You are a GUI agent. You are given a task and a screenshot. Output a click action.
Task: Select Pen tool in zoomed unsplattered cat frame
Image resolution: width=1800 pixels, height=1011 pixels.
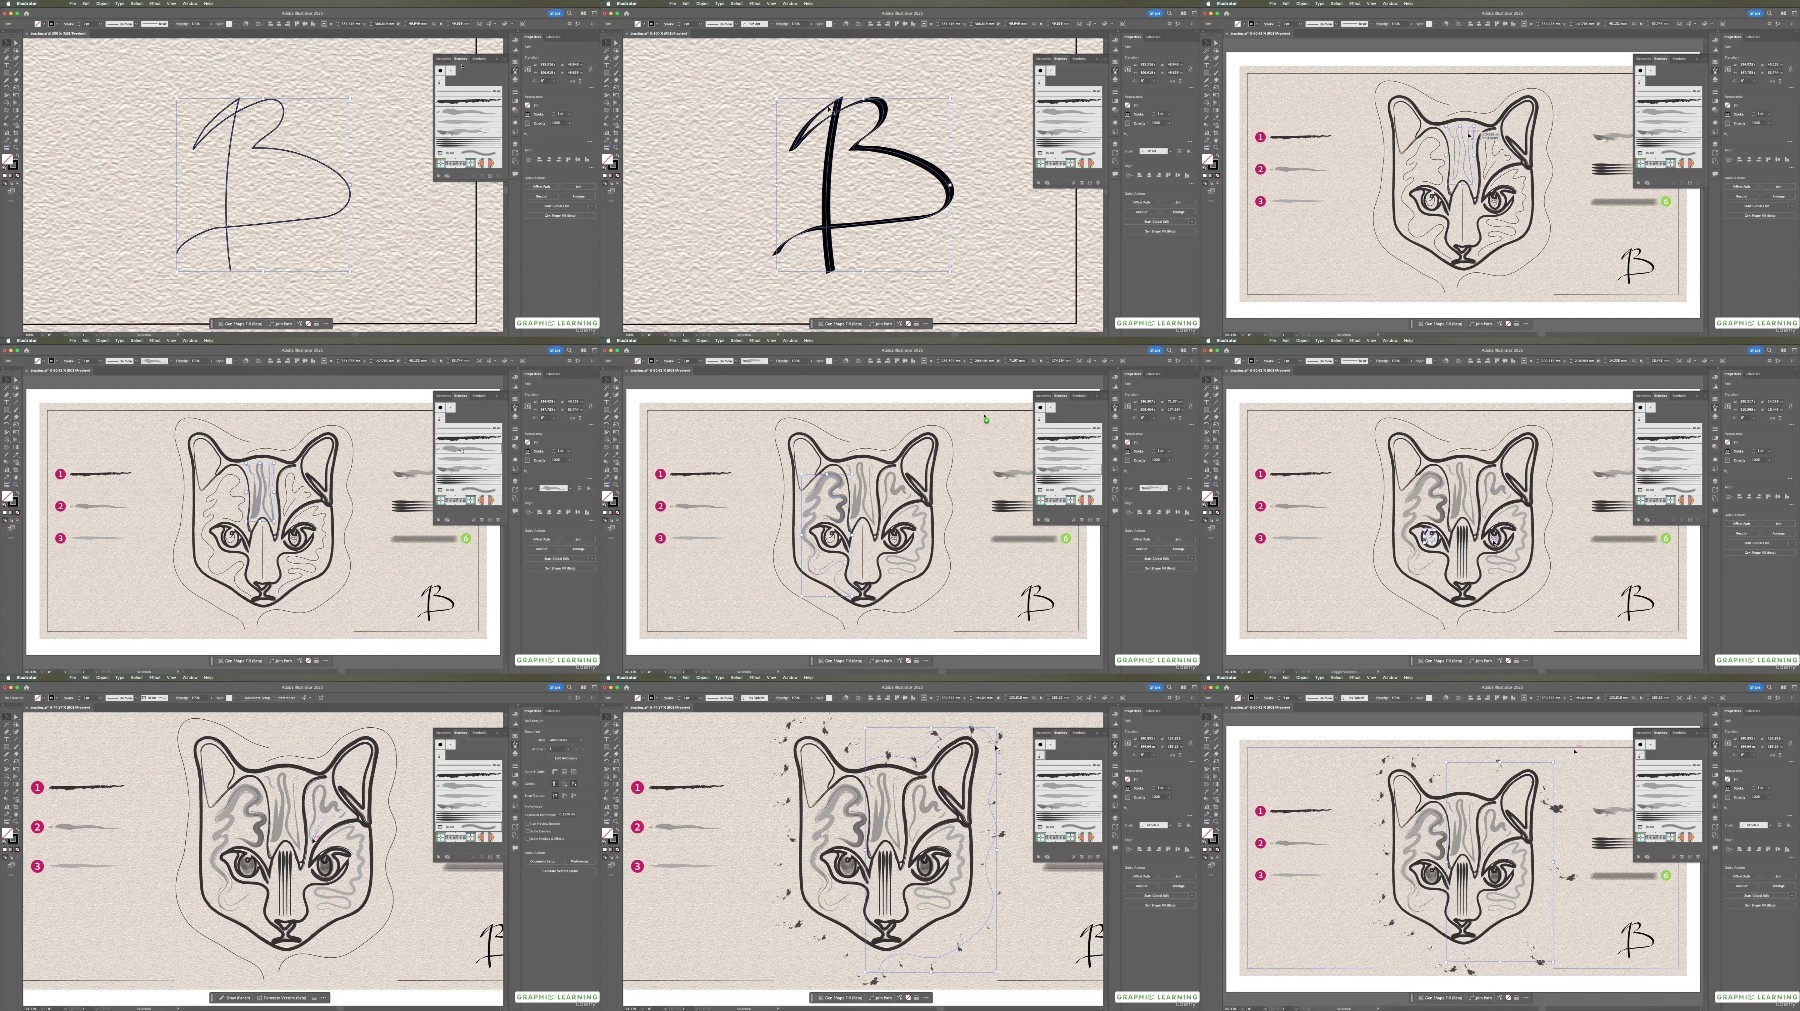6,732
